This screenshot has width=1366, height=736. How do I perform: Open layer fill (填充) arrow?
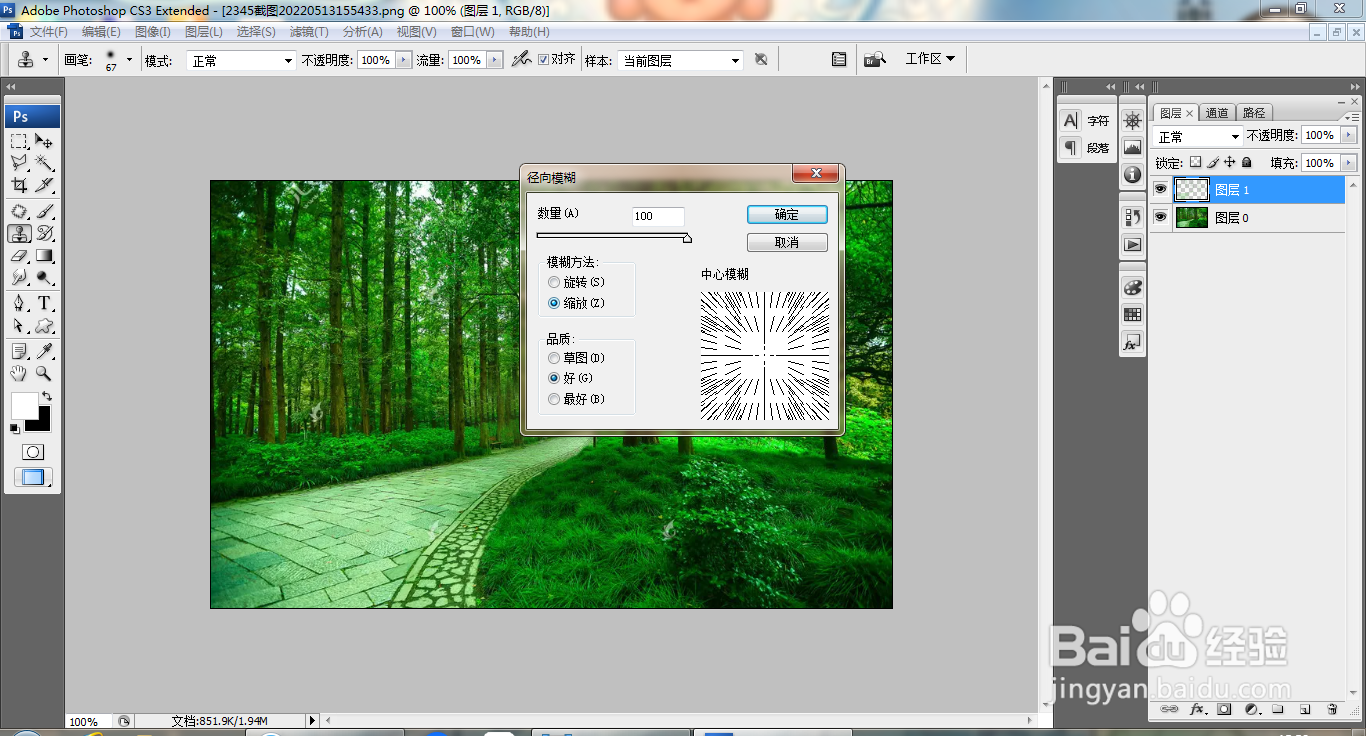[1349, 163]
